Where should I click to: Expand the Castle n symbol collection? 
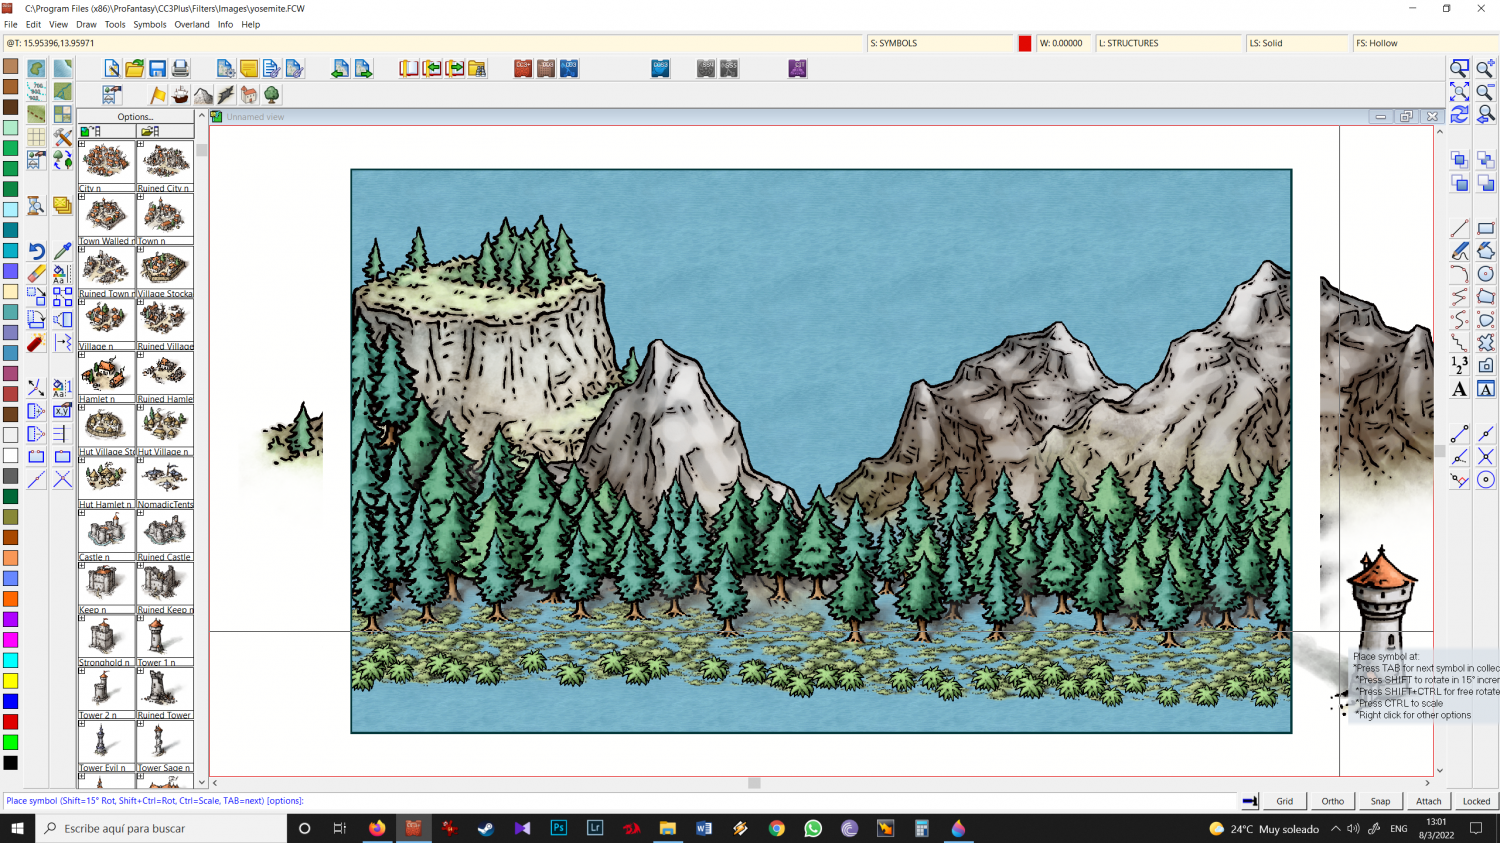point(82,513)
